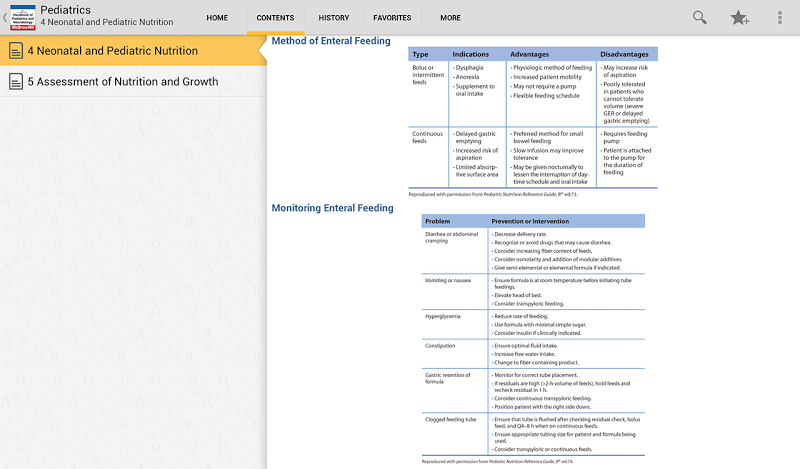Click the 'Dysphagia' indication bullet
Viewport: 800px width, 469px height.
click(468, 67)
